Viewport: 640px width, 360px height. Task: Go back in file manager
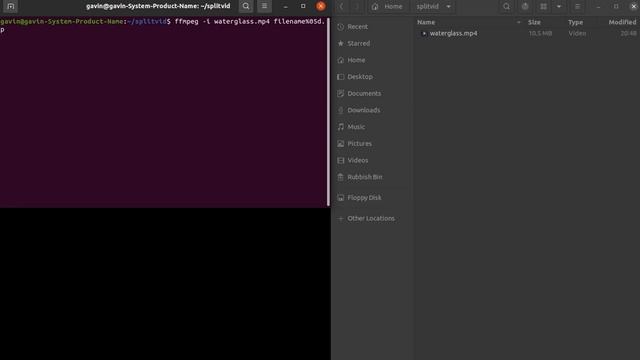342,7
